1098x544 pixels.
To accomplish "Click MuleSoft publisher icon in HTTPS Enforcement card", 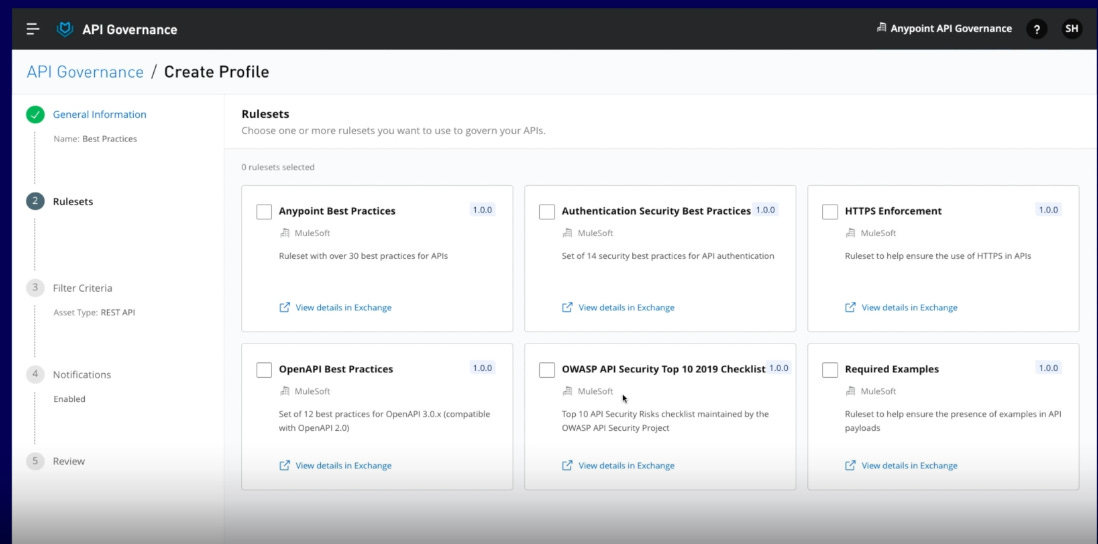I will coord(850,233).
